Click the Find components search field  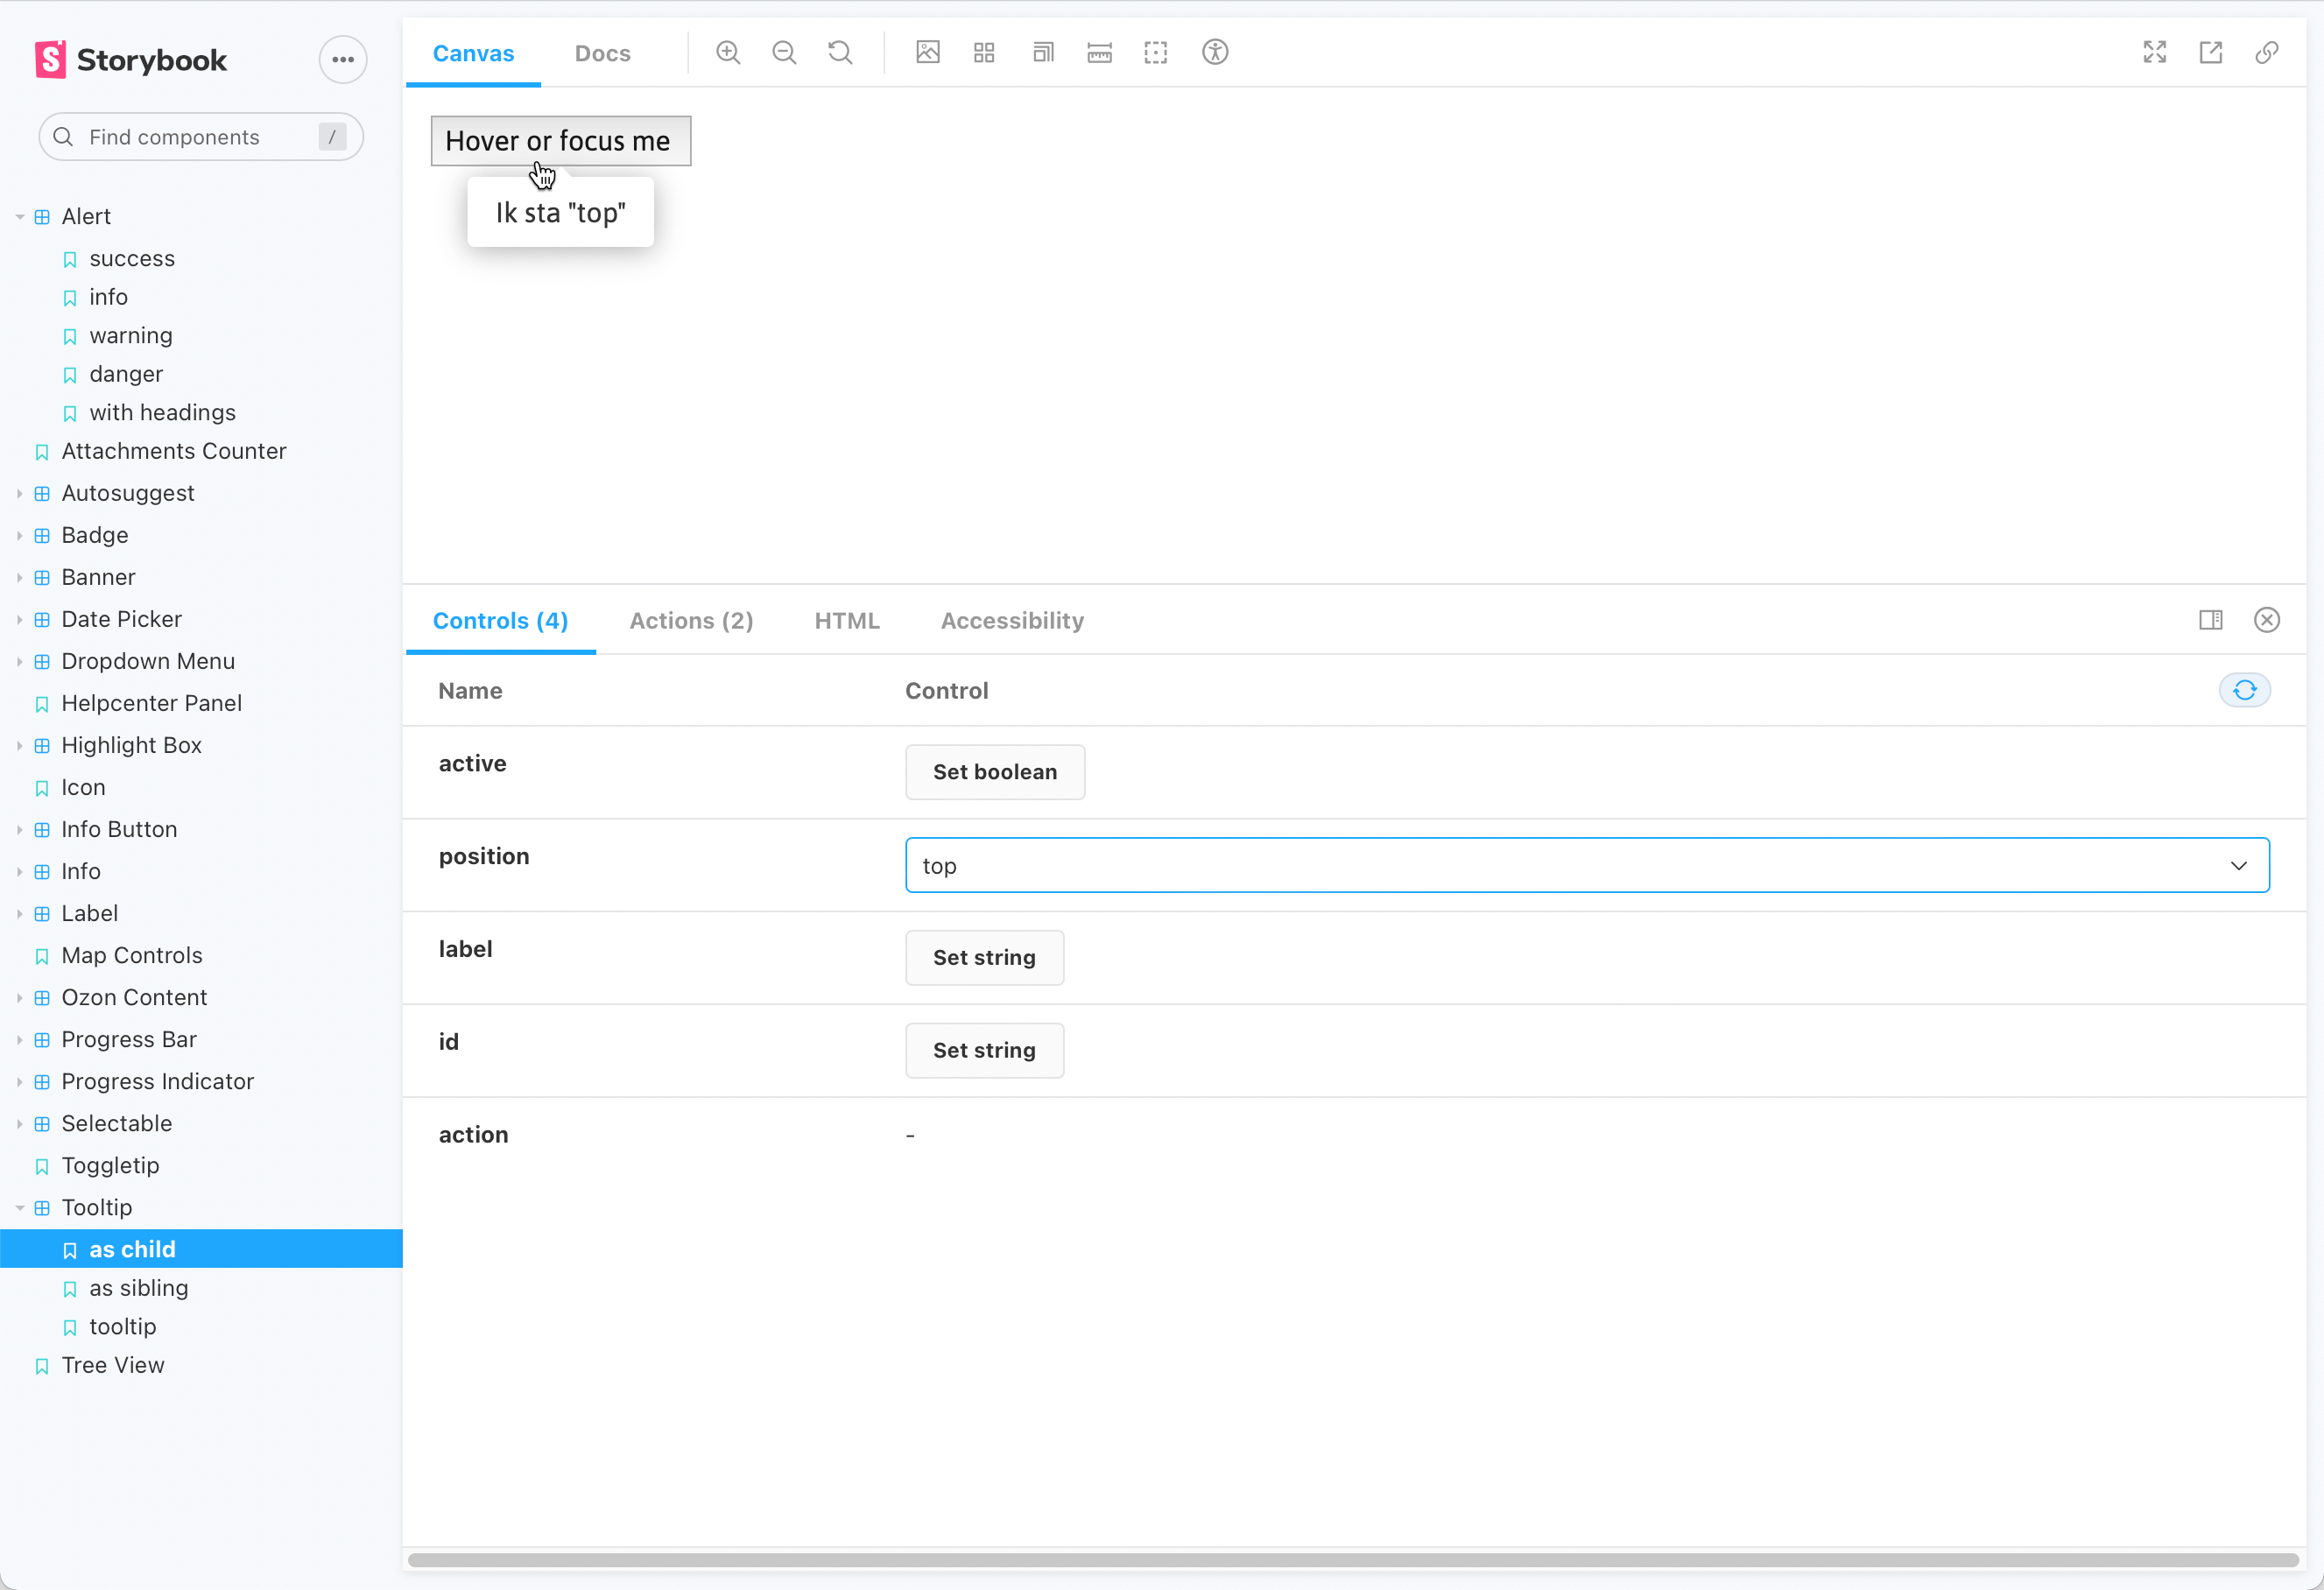tap(199, 137)
